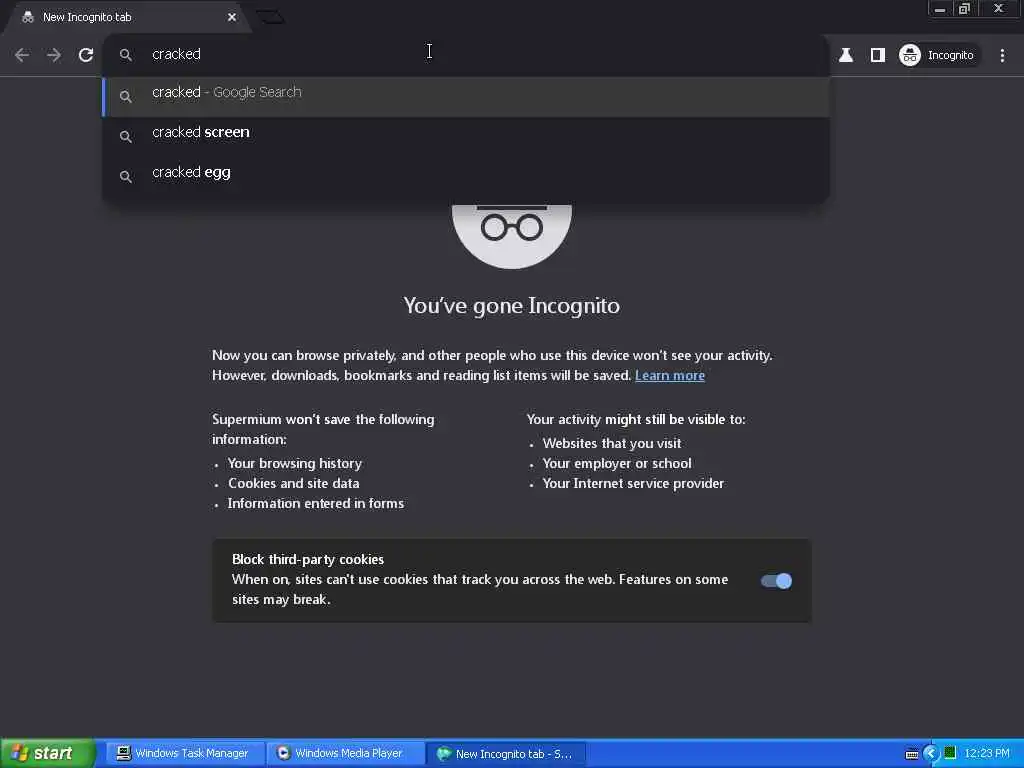Reload the page with refresh icon

(86, 55)
